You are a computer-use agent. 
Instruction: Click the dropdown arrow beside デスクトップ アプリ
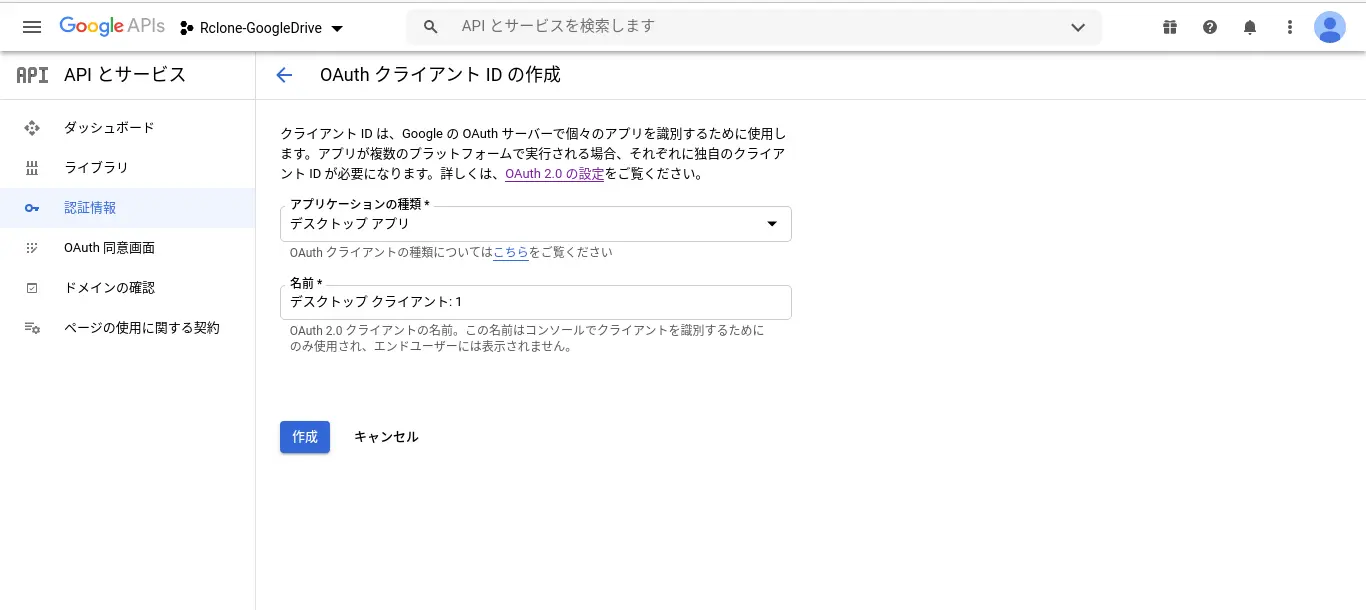tap(771, 224)
